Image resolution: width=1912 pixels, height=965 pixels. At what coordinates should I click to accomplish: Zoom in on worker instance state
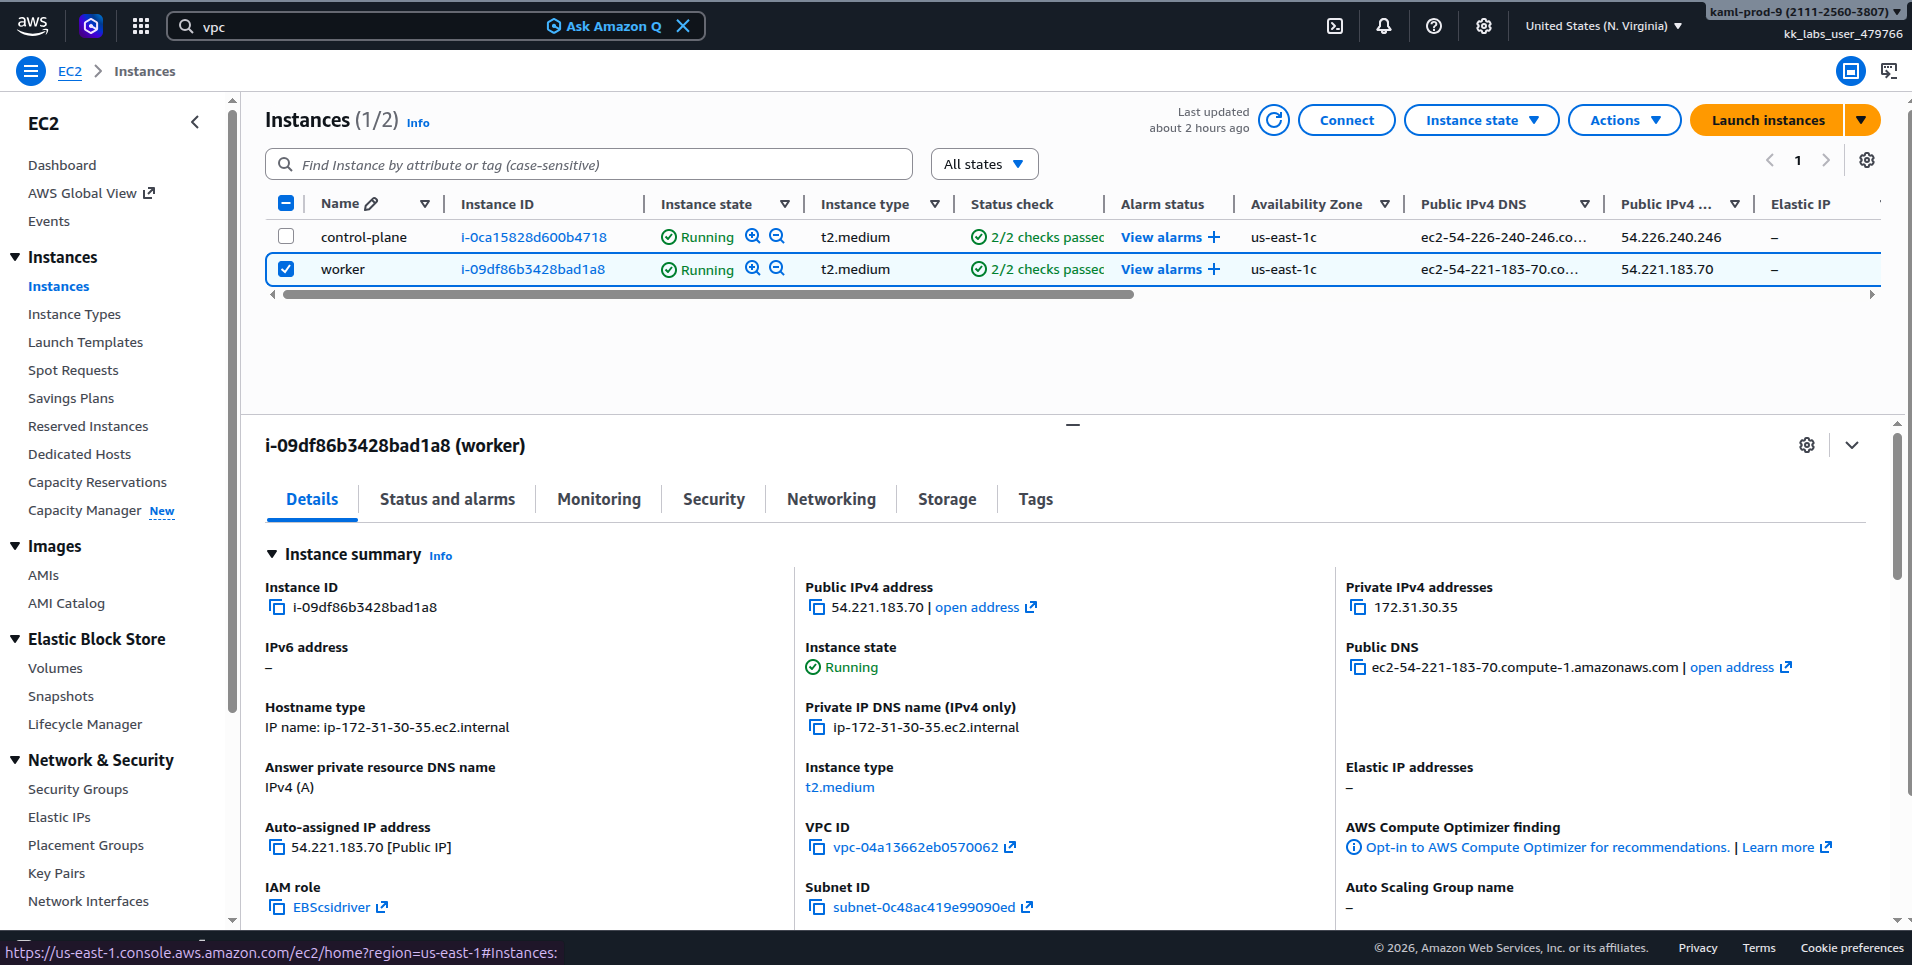pyautogui.click(x=753, y=269)
